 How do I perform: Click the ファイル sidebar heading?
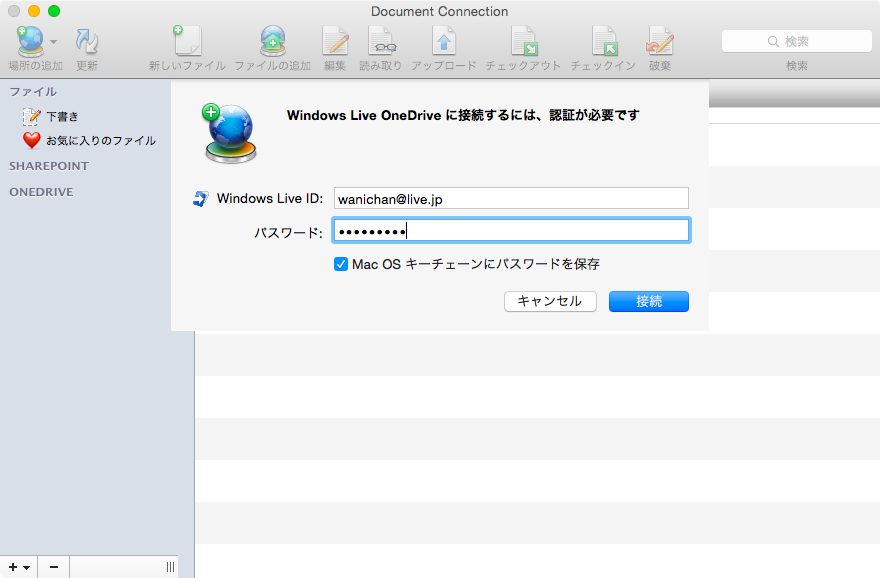33,91
